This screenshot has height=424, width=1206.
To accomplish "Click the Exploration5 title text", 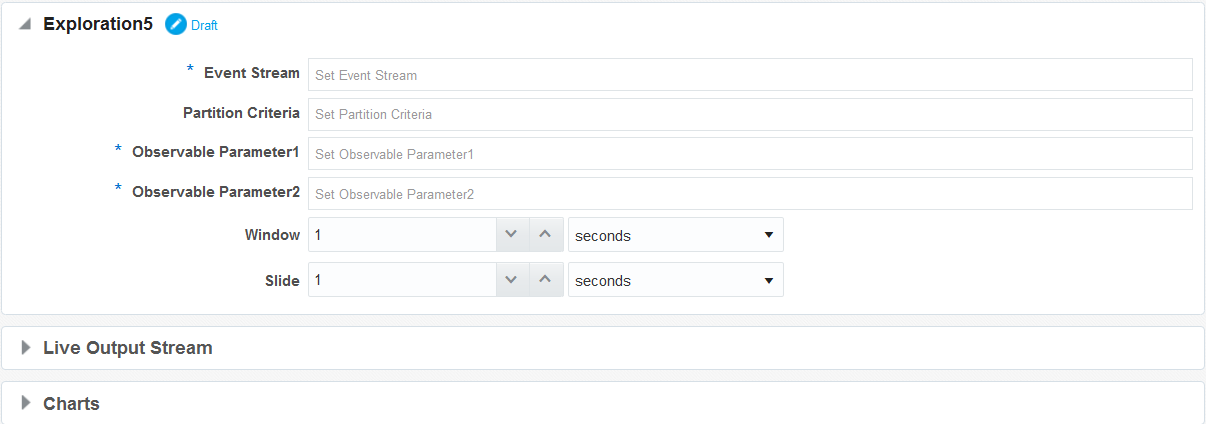I will (98, 24).
